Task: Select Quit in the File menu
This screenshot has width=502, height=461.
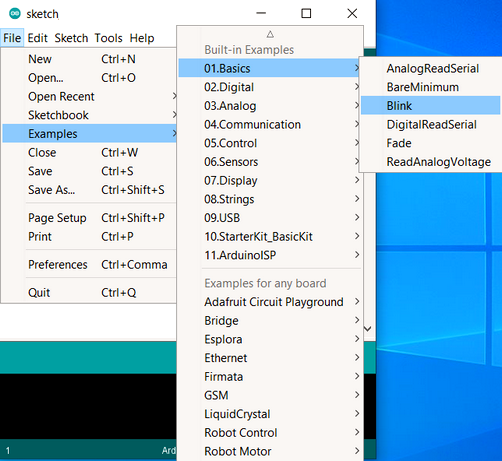Action: (x=89, y=292)
